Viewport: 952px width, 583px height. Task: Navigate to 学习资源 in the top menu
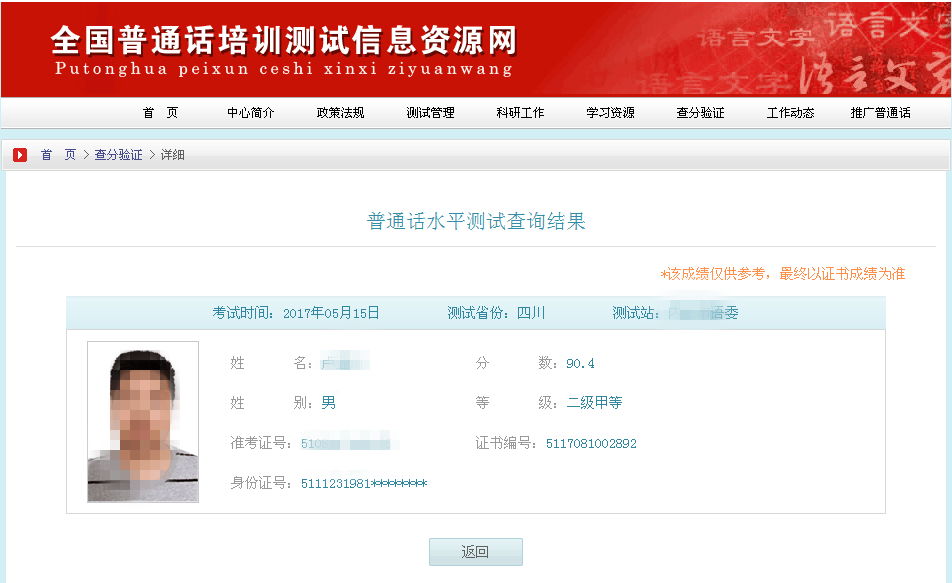tap(610, 113)
